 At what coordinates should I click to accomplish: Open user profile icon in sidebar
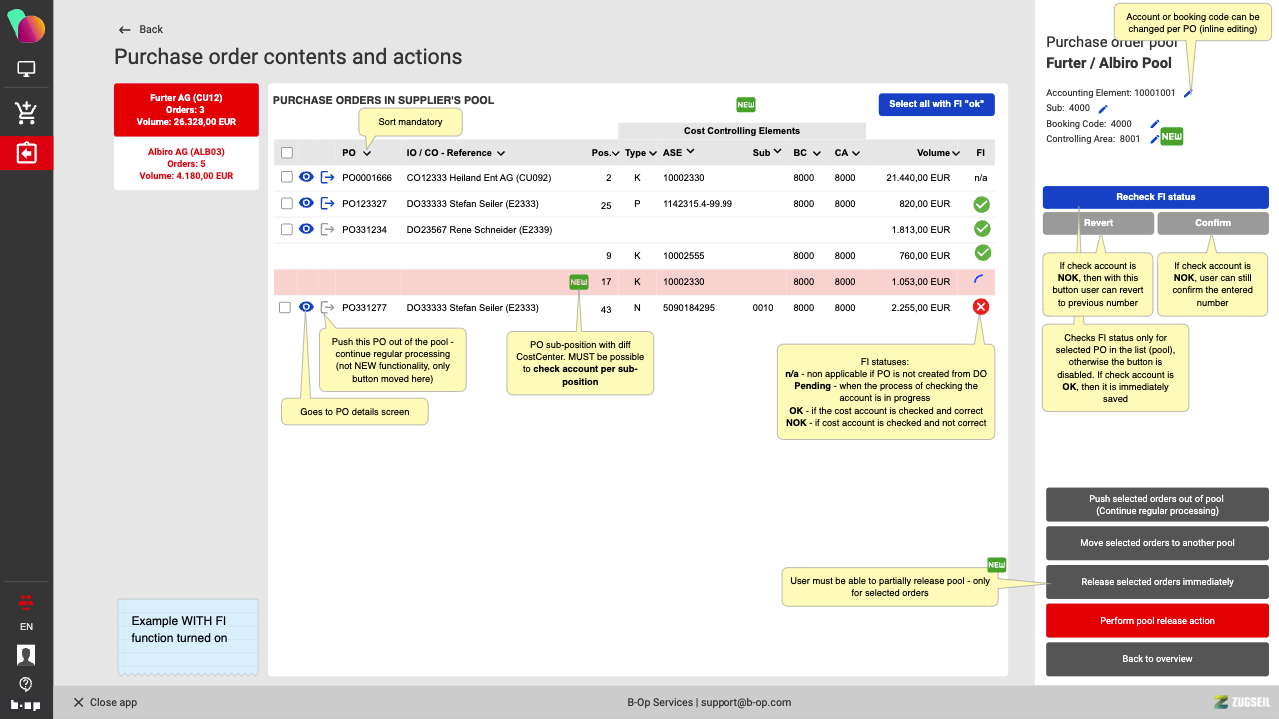pos(26,655)
